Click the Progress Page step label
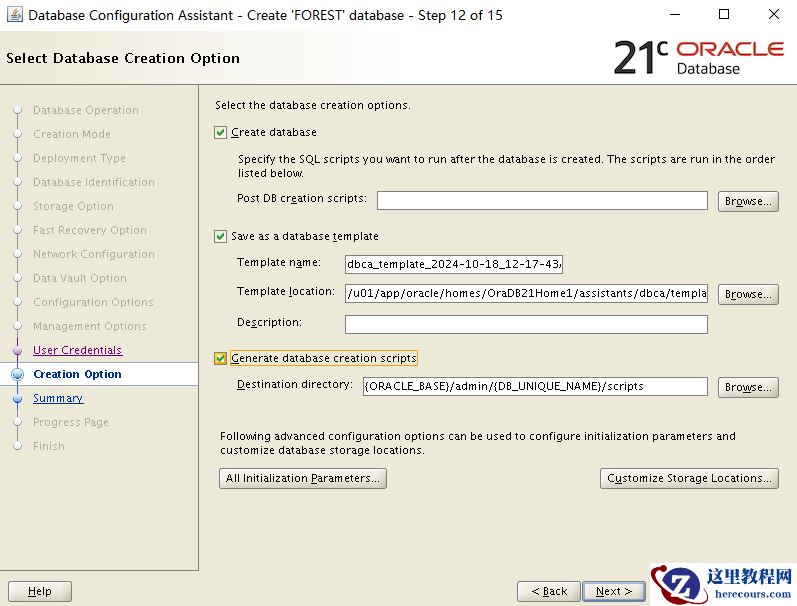The width and height of the screenshot is (797, 606). pyautogui.click(x=71, y=422)
